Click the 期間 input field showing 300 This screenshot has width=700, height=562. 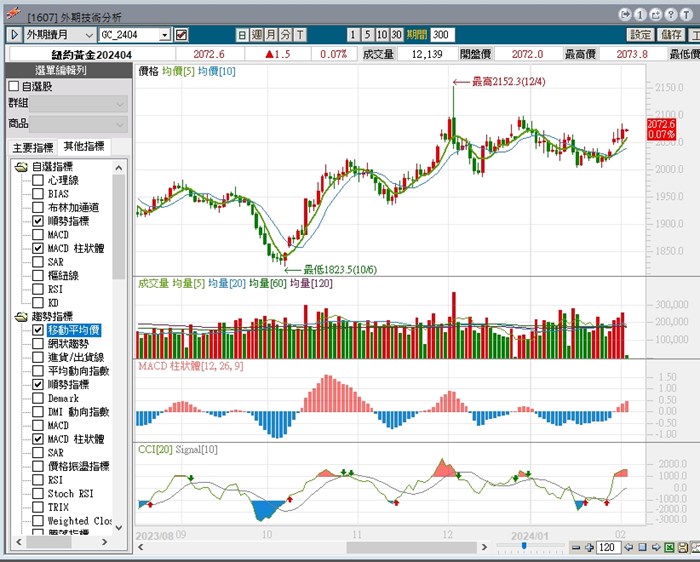442,34
